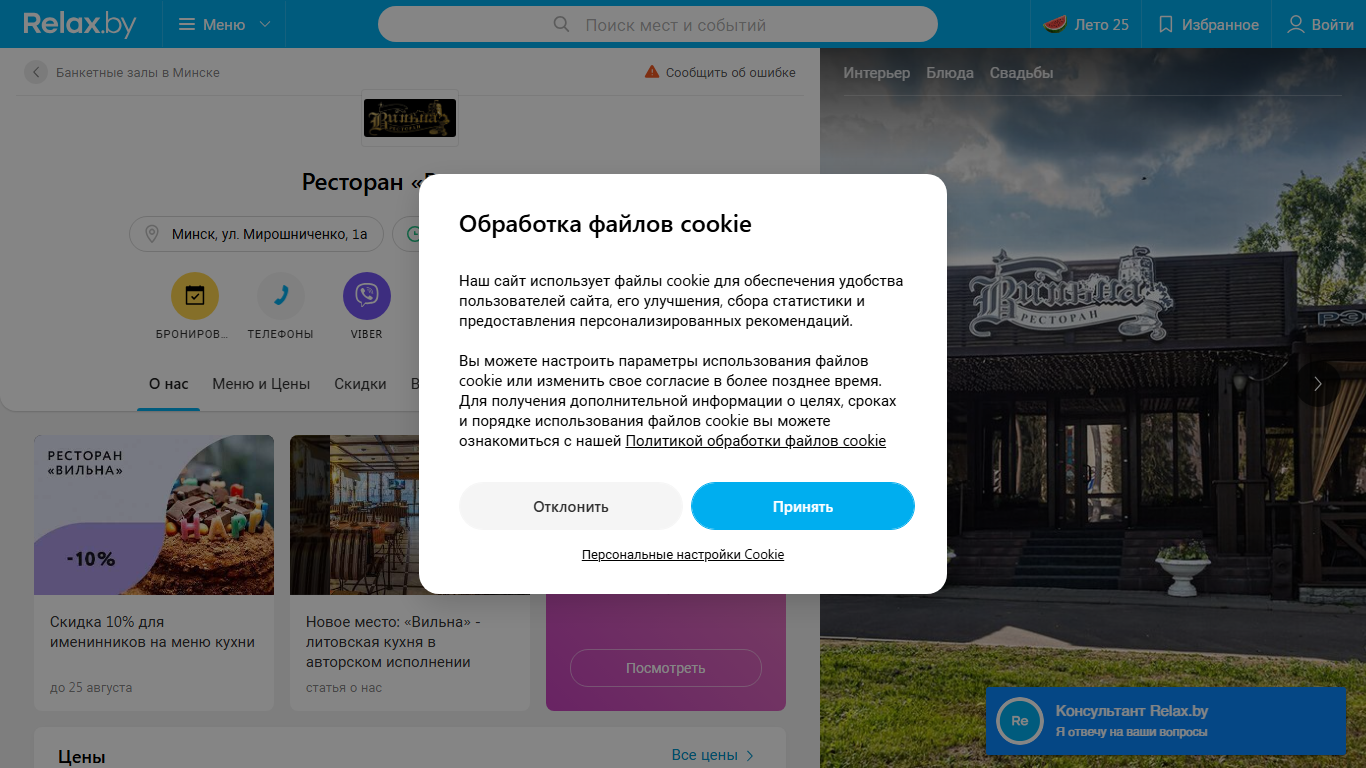Select the Свадьбы photo tab

[1022, 73]
